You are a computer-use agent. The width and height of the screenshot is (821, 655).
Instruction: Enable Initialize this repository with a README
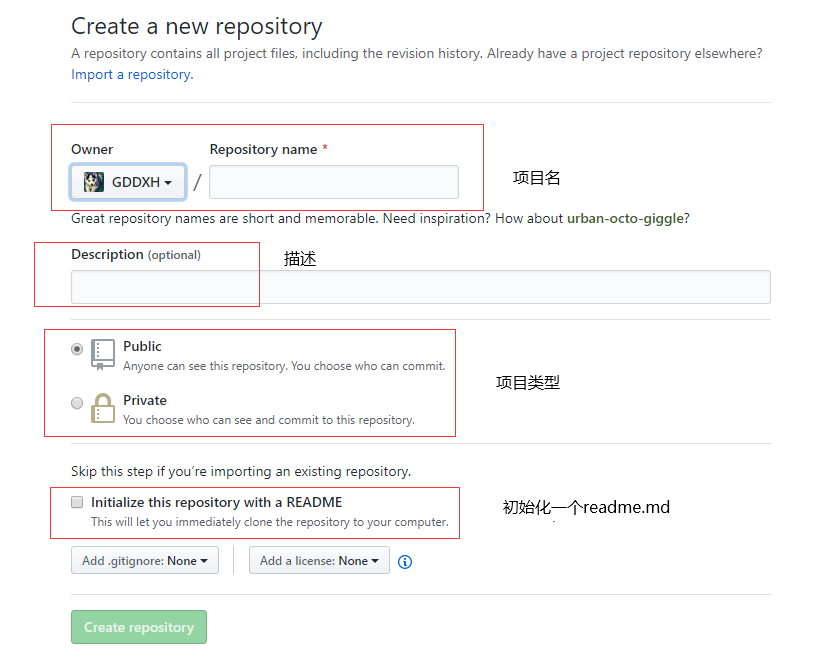pyautogui.click(x=77, y=502)
